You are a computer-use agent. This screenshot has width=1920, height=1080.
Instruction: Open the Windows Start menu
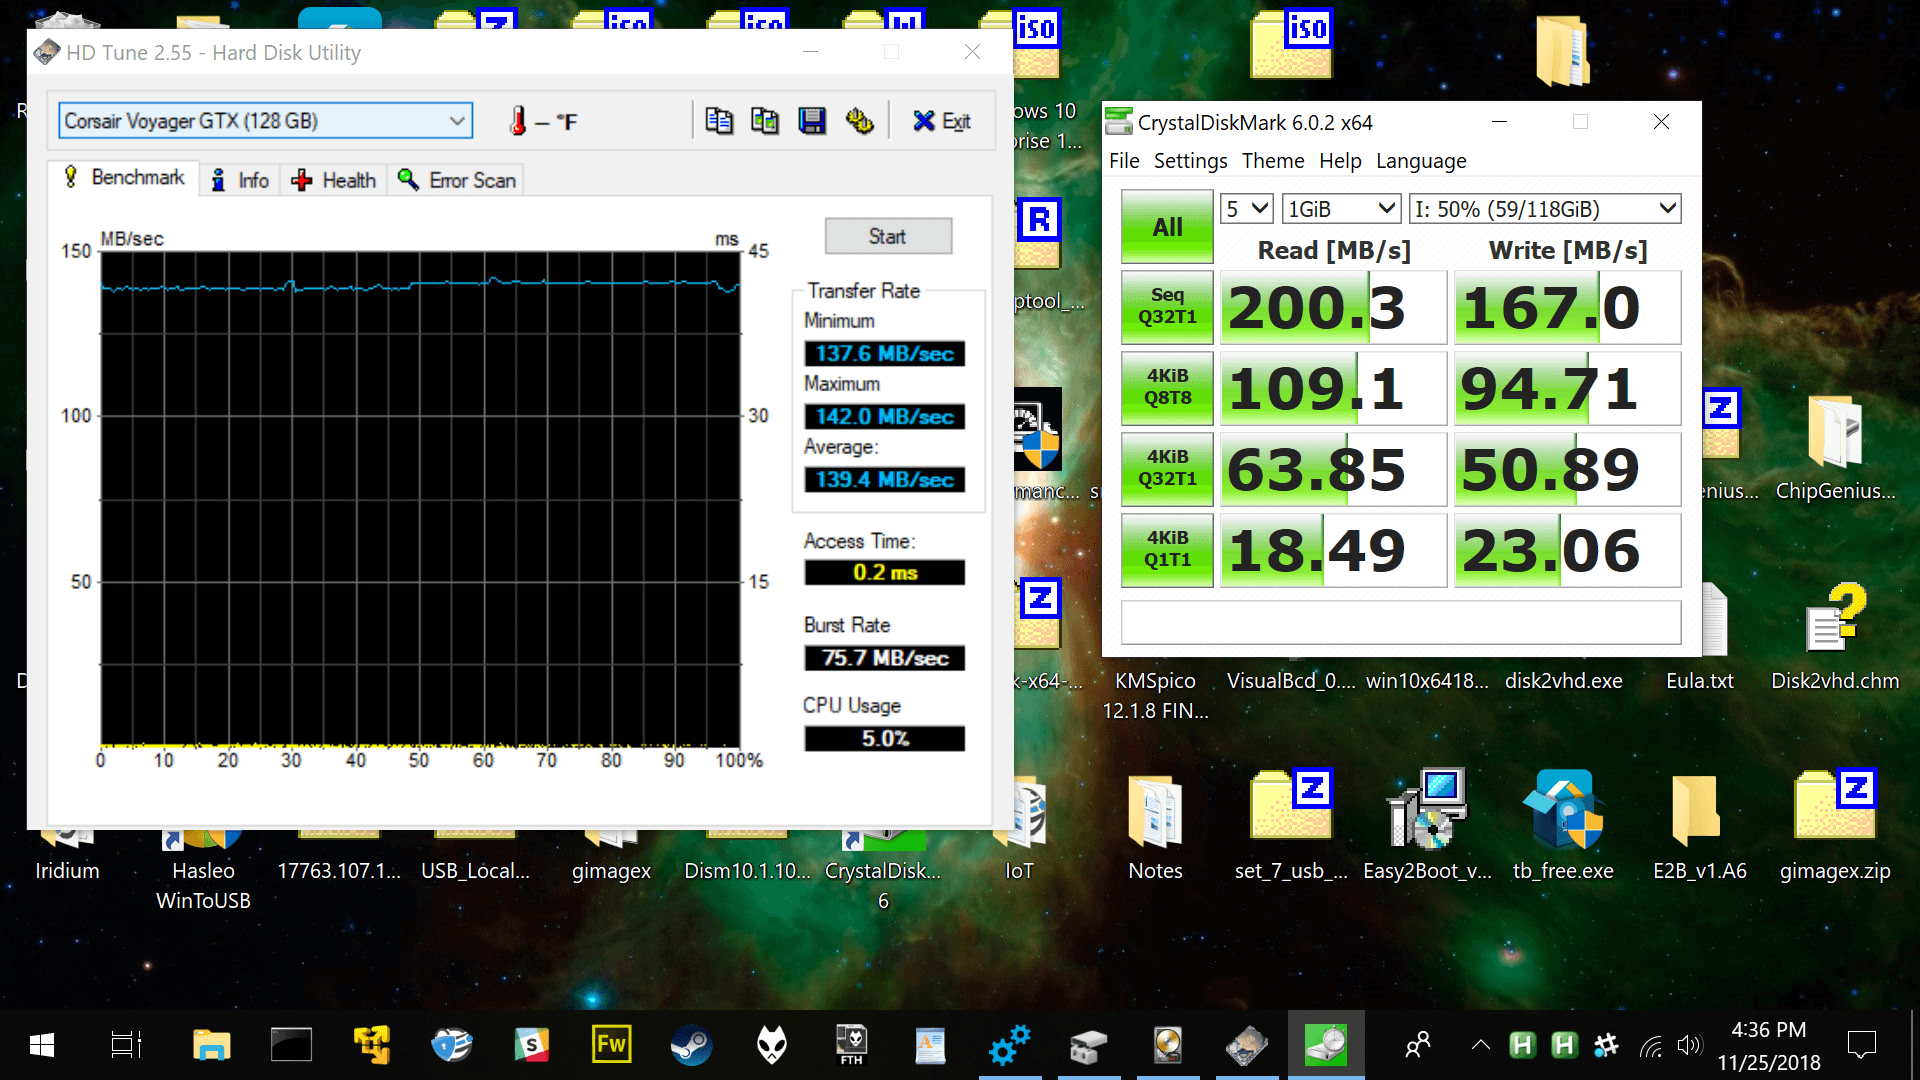pos(42,1046)
